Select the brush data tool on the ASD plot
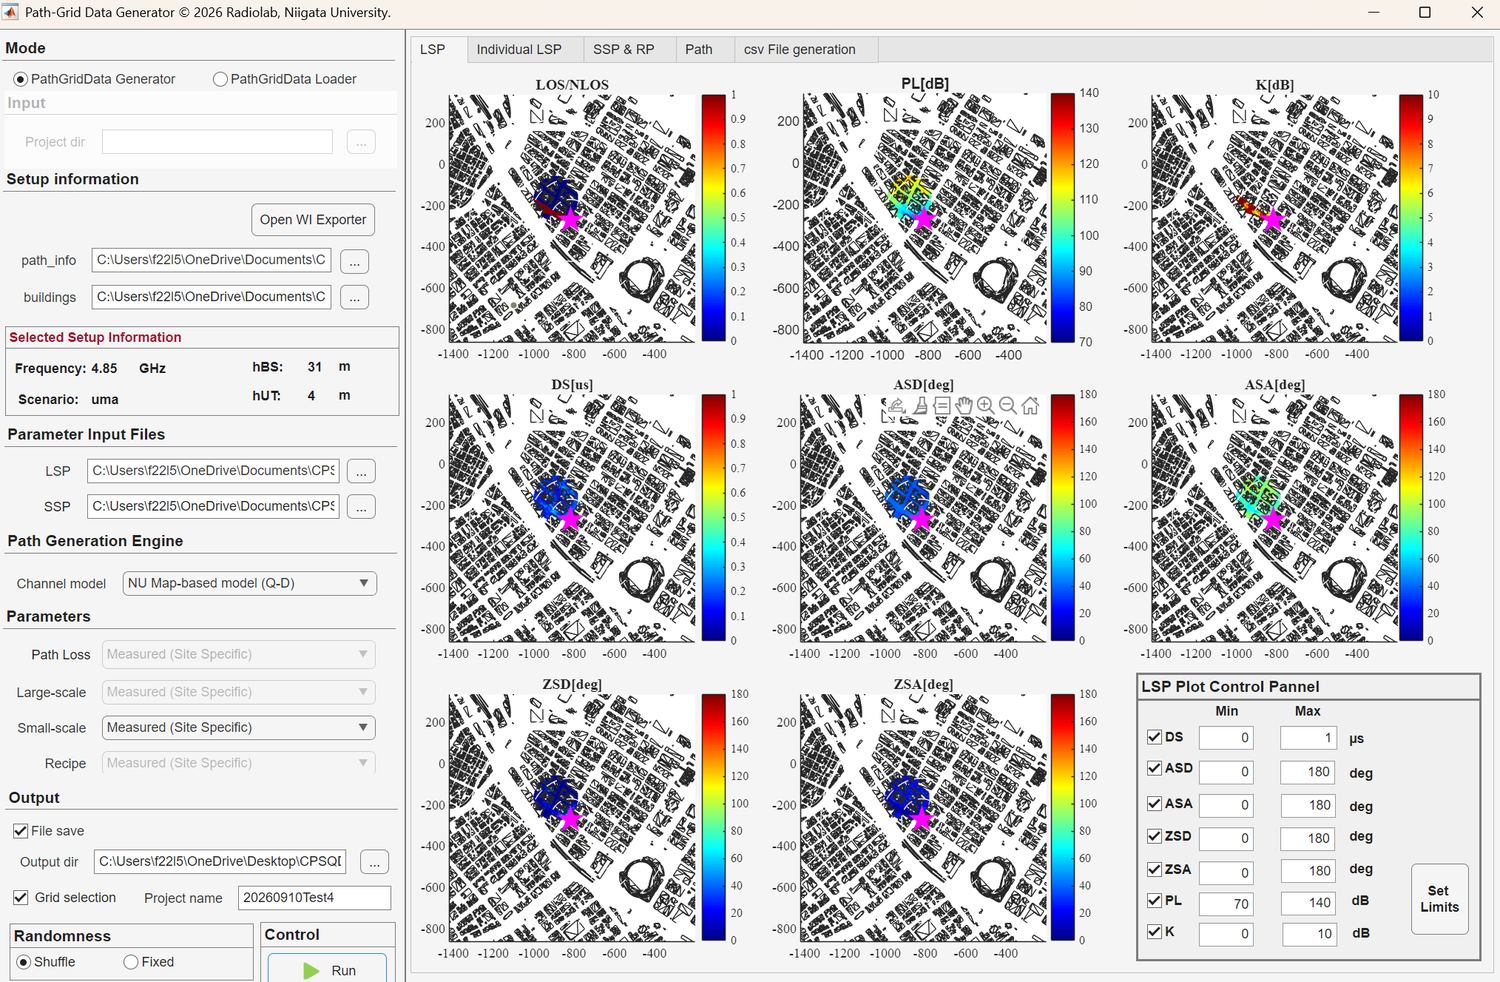The width and height of the screenshot is (1500, 982). (x=920, y=405)
